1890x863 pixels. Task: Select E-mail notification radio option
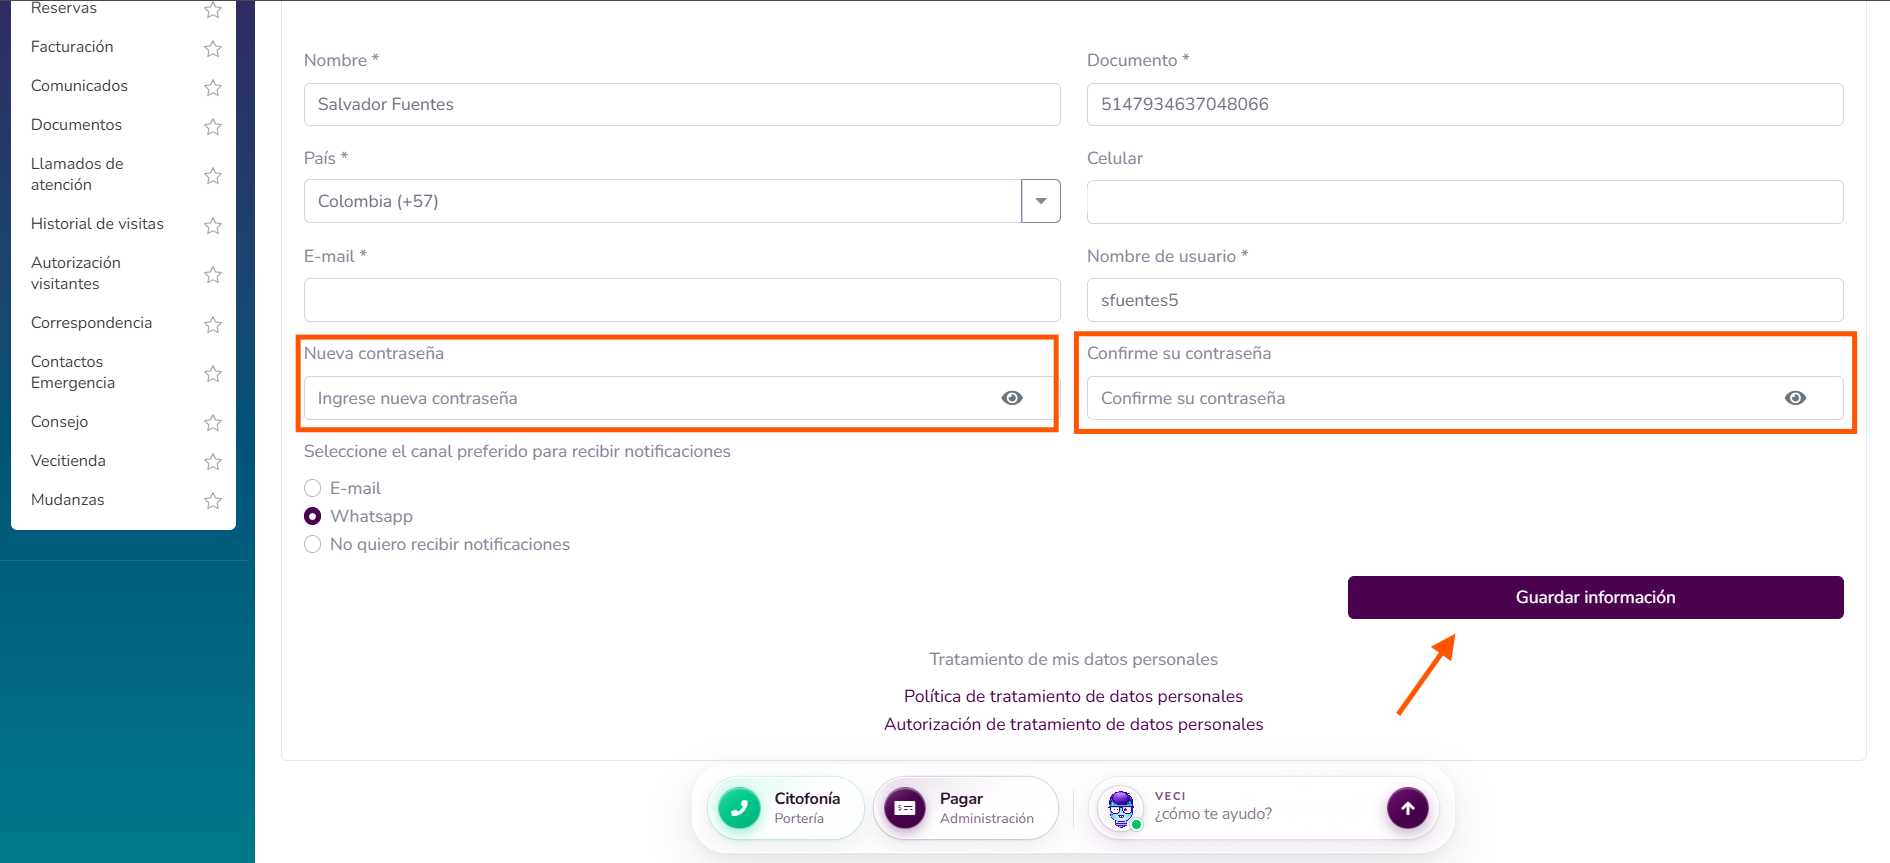pos(313,488)
